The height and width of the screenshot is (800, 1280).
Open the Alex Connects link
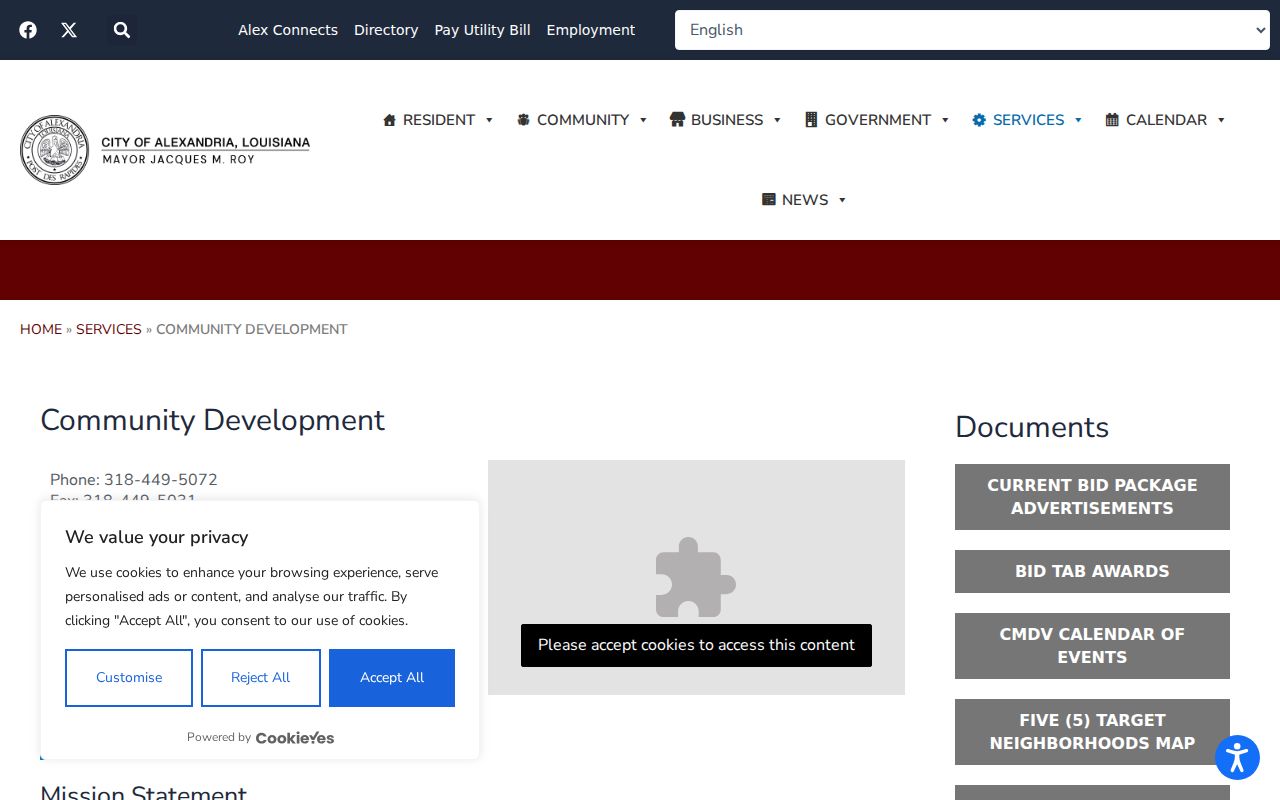click(288, 30)
